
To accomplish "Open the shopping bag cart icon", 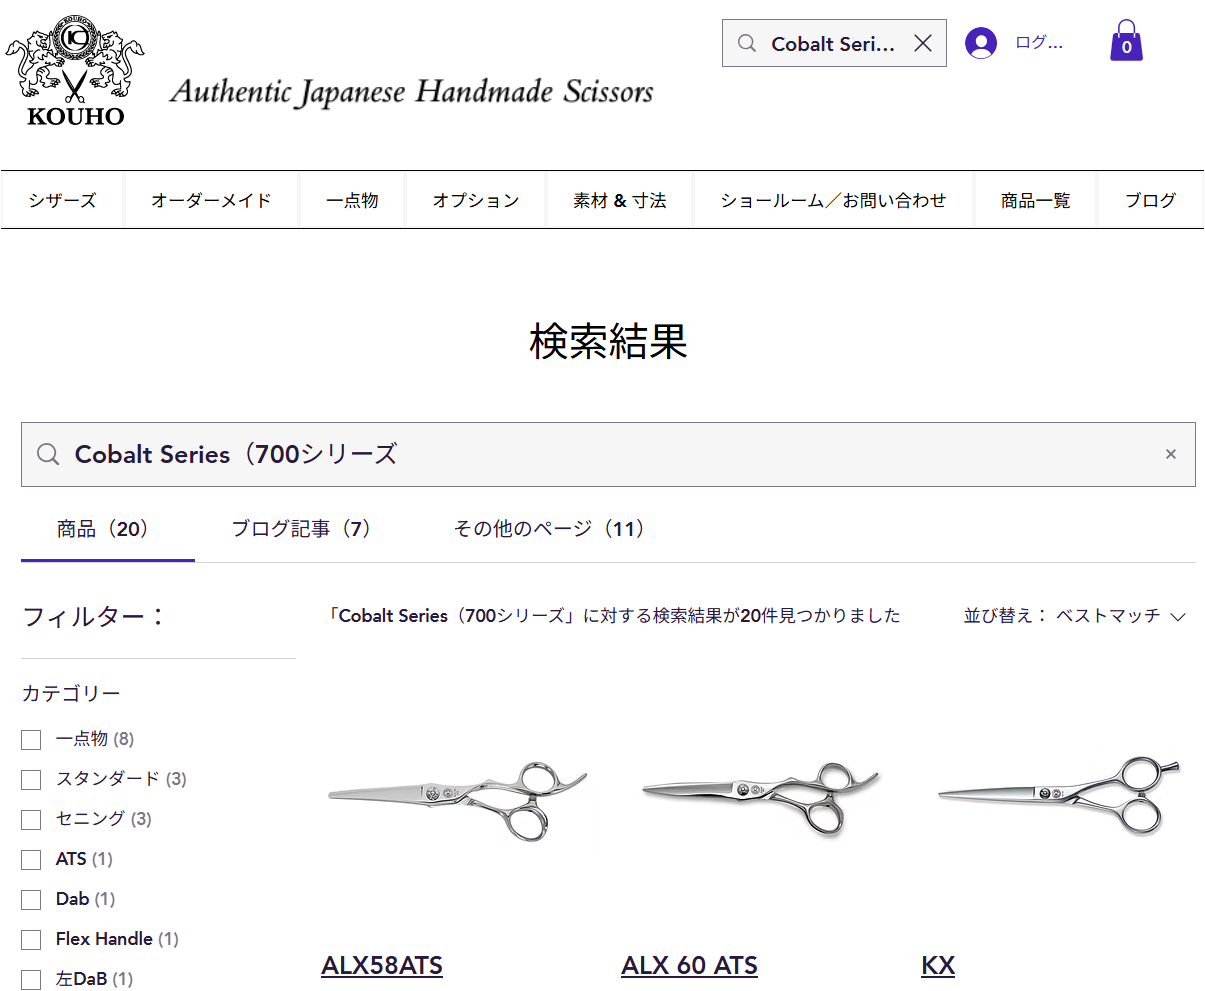I will [x=1126, y=41].
